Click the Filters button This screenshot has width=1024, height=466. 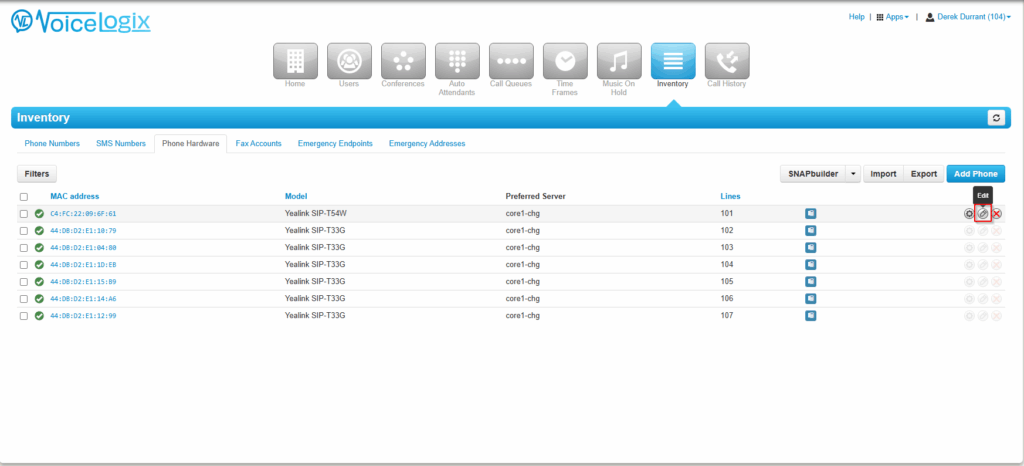[x=37, y=174]
